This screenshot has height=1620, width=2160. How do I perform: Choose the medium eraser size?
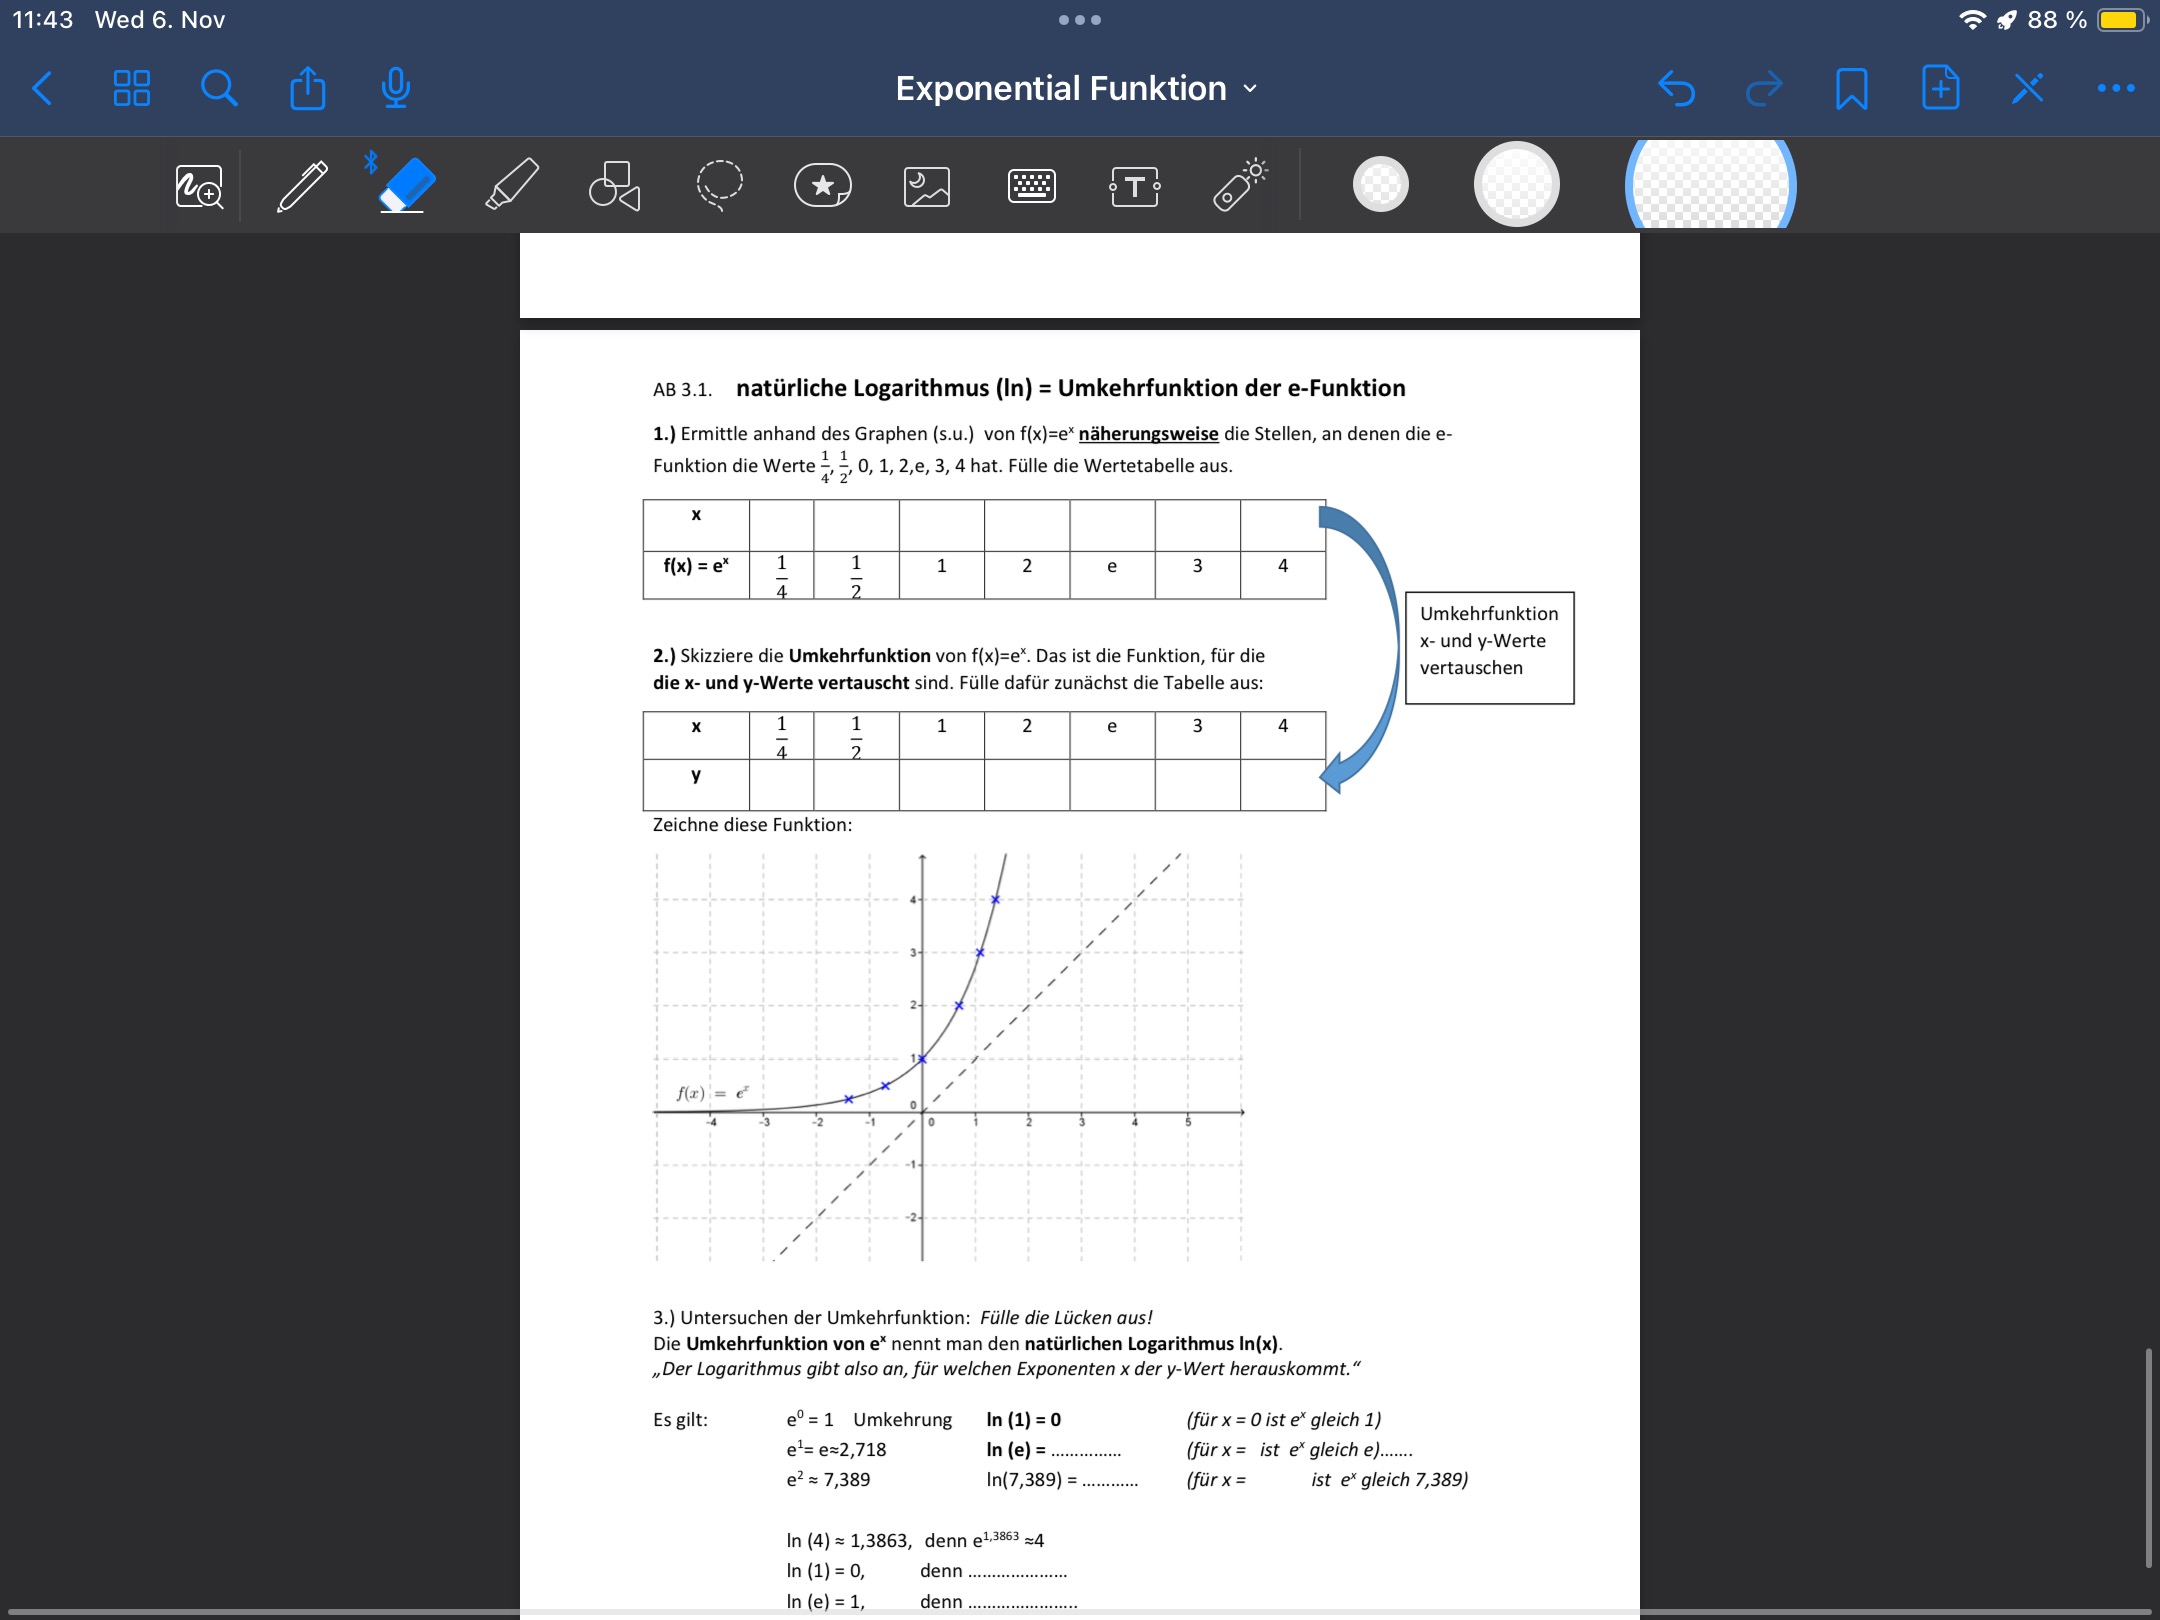(1516, 184)
